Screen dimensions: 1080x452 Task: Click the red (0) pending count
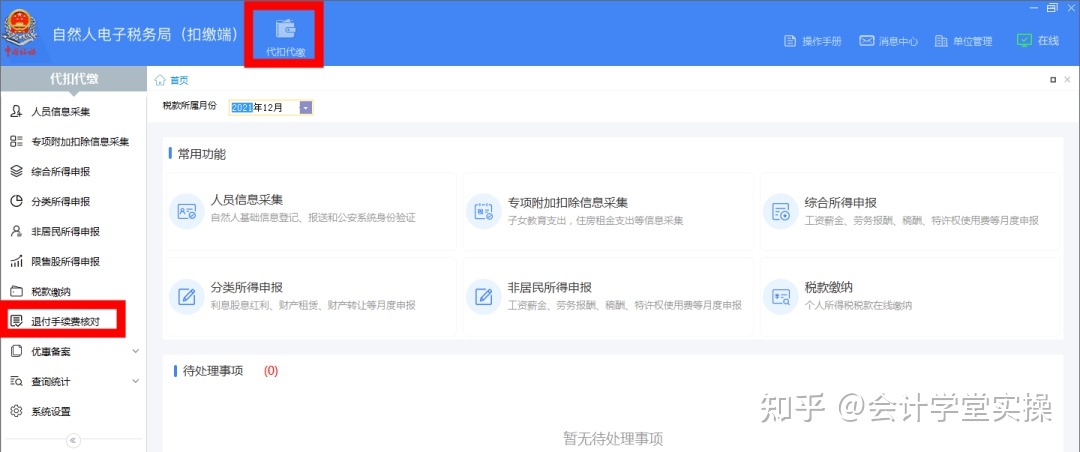pos(271,371)
